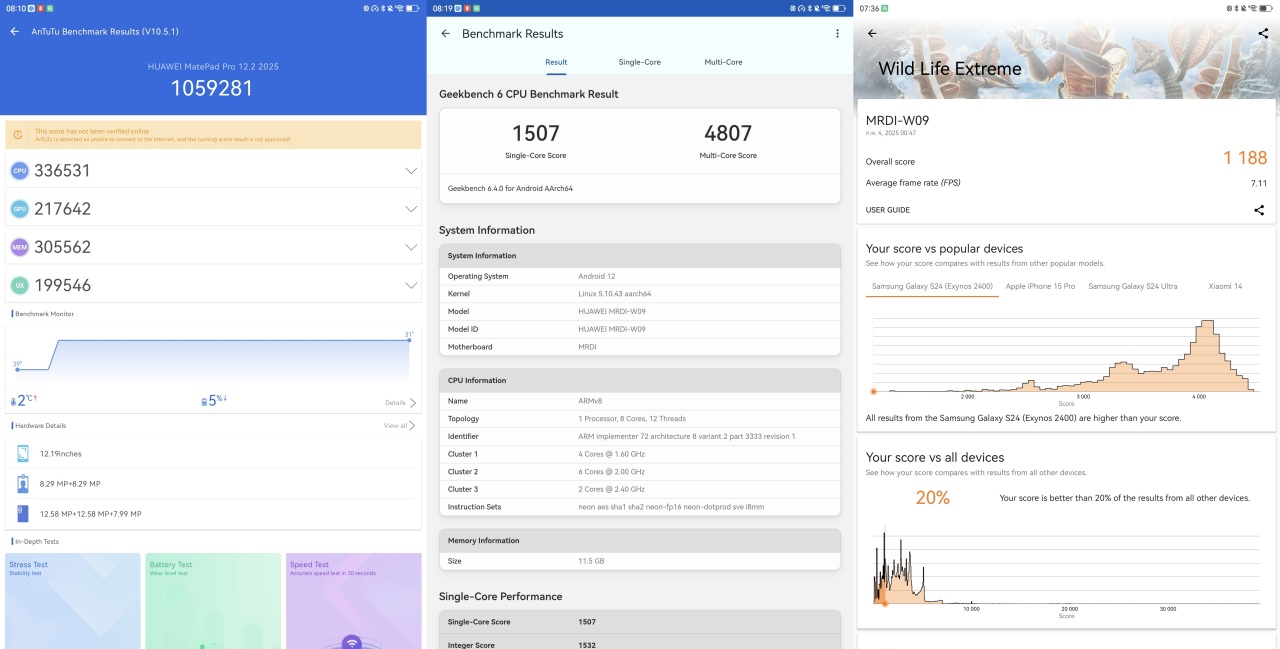
Task: Tap the battery indicator in AnTuTu's status bar
Action: pos(414,8)
